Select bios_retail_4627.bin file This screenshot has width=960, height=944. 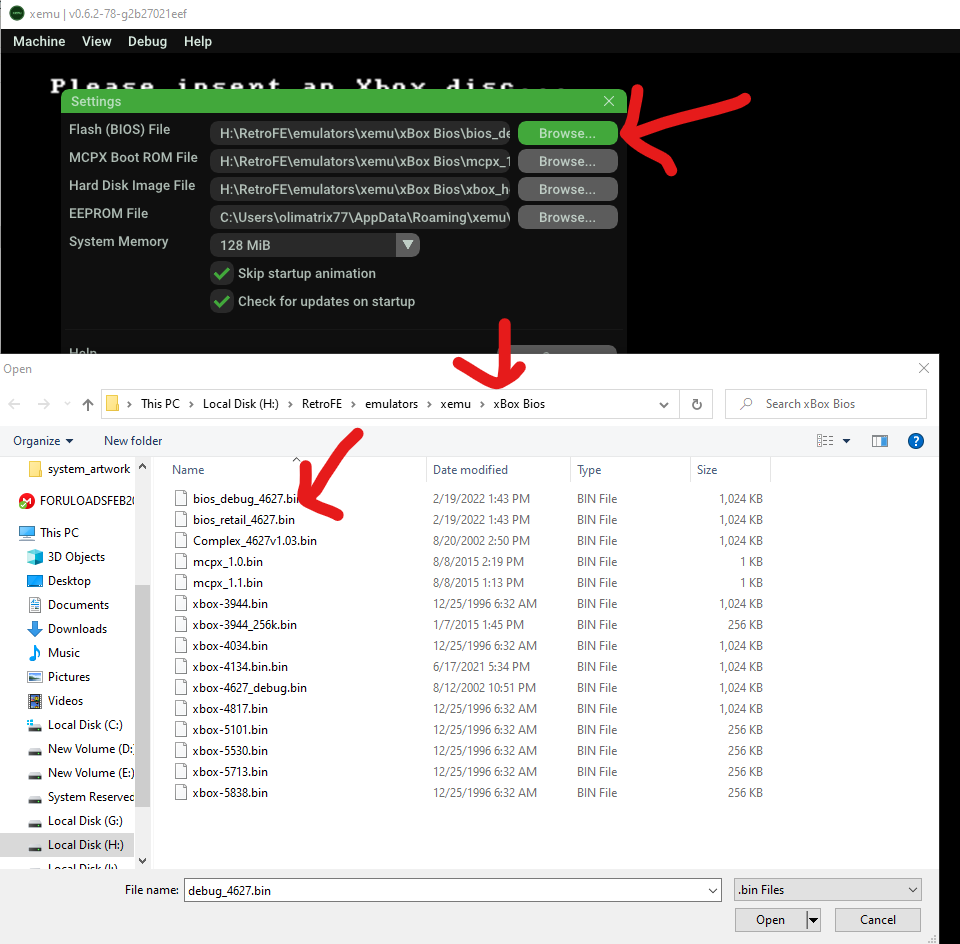tap(243, 520)
